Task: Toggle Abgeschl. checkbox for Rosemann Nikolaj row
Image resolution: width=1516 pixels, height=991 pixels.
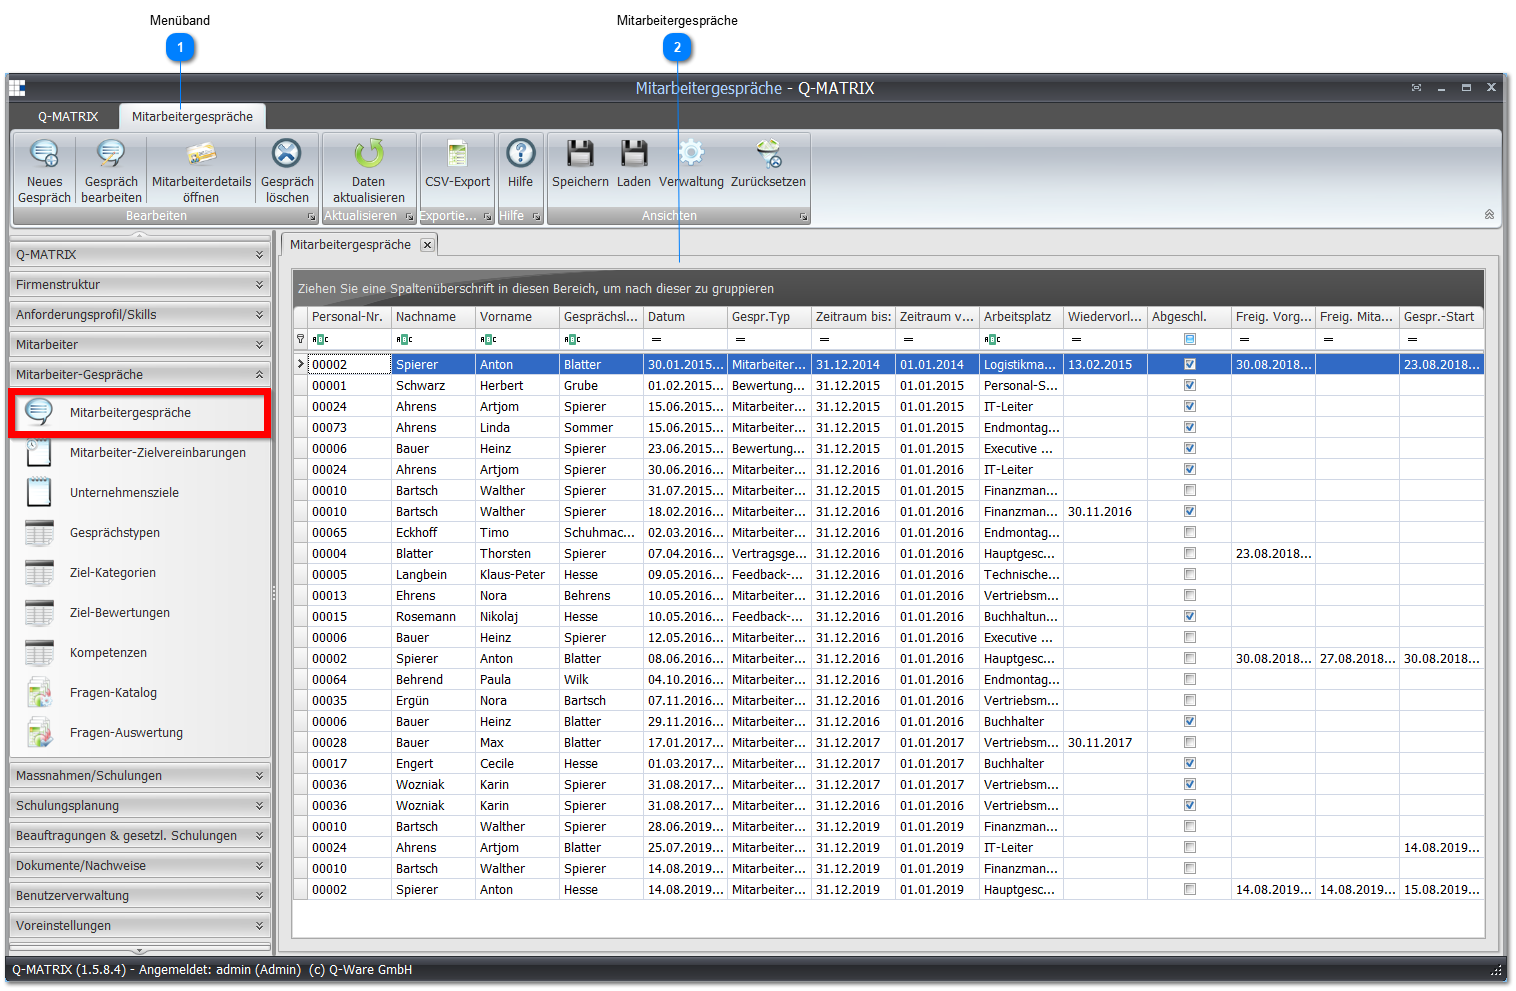Action: 1190,617
